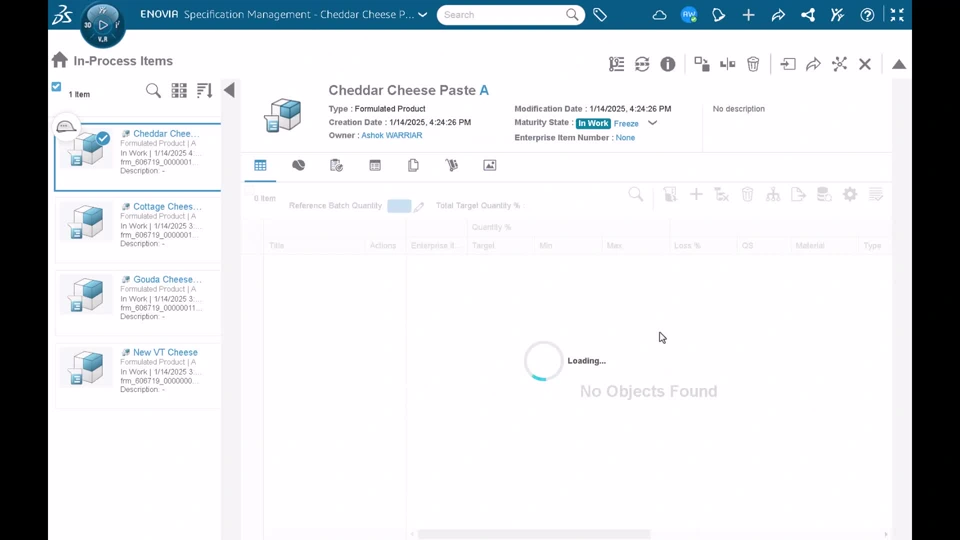
Task: Open the social network share icon
Action: tap(808, 15)
